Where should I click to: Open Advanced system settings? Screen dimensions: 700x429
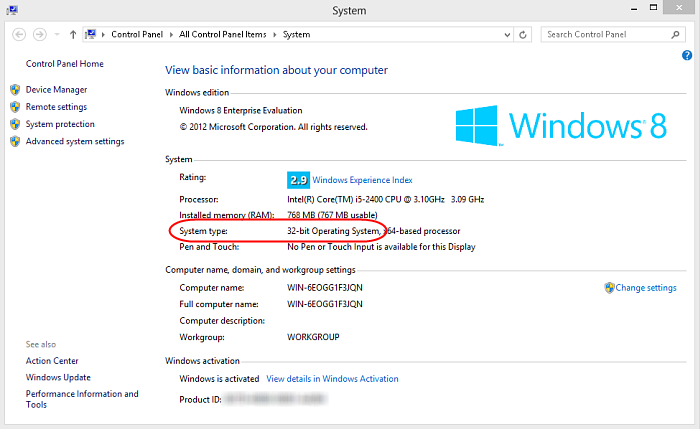pos(75,142)
